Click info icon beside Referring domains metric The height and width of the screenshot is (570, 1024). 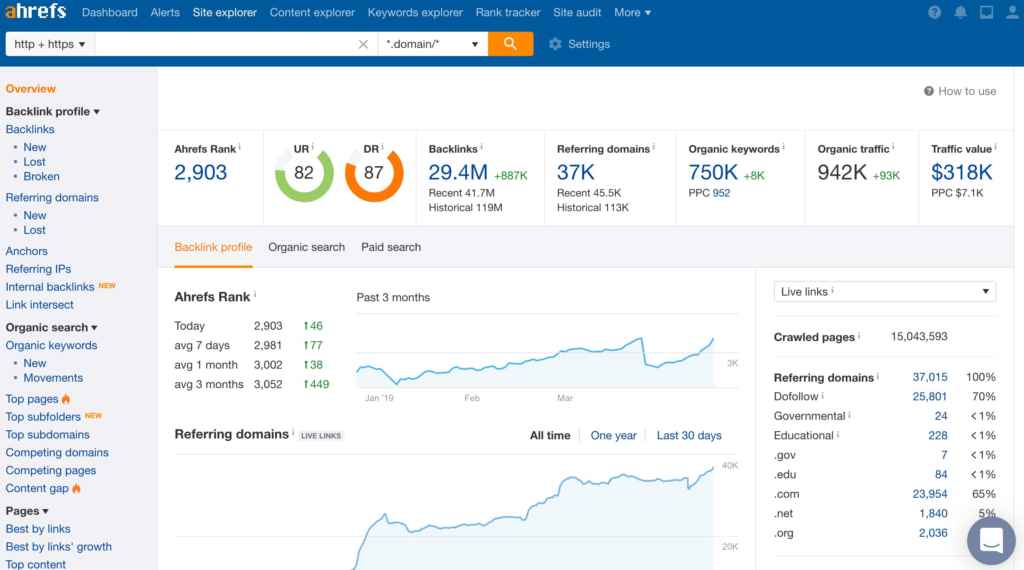654,146
